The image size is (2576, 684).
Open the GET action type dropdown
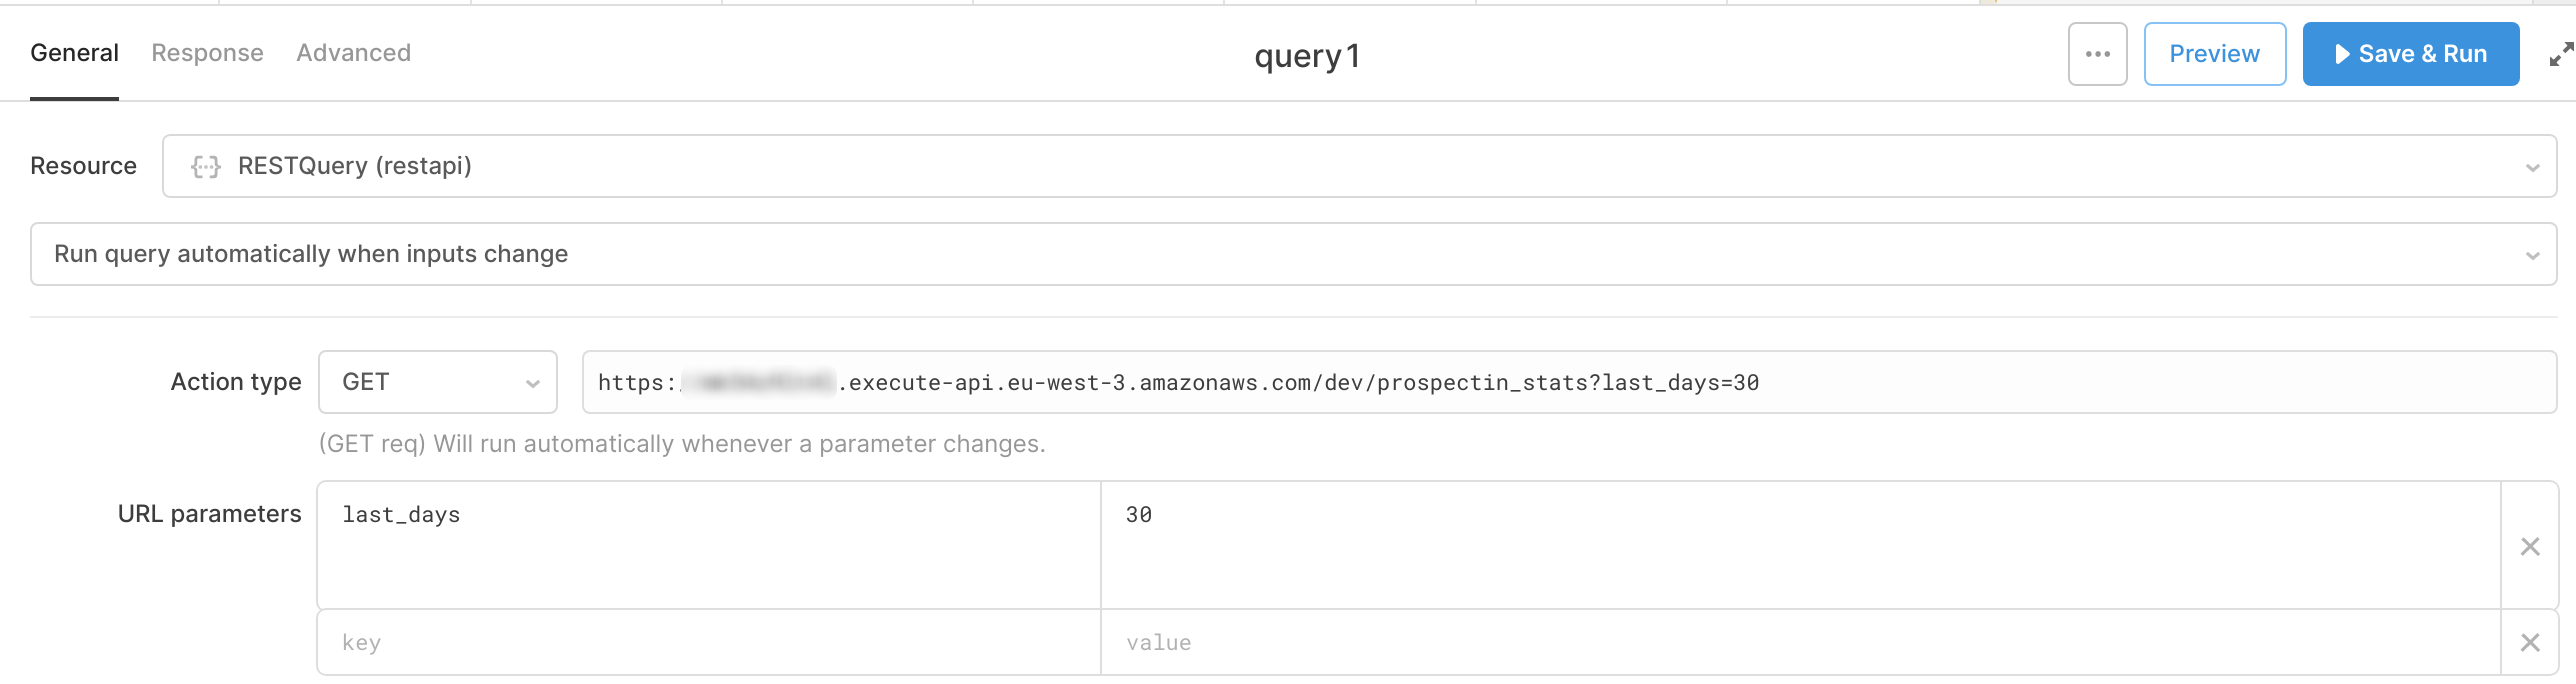pyautogui.click(x=437, y=381)
